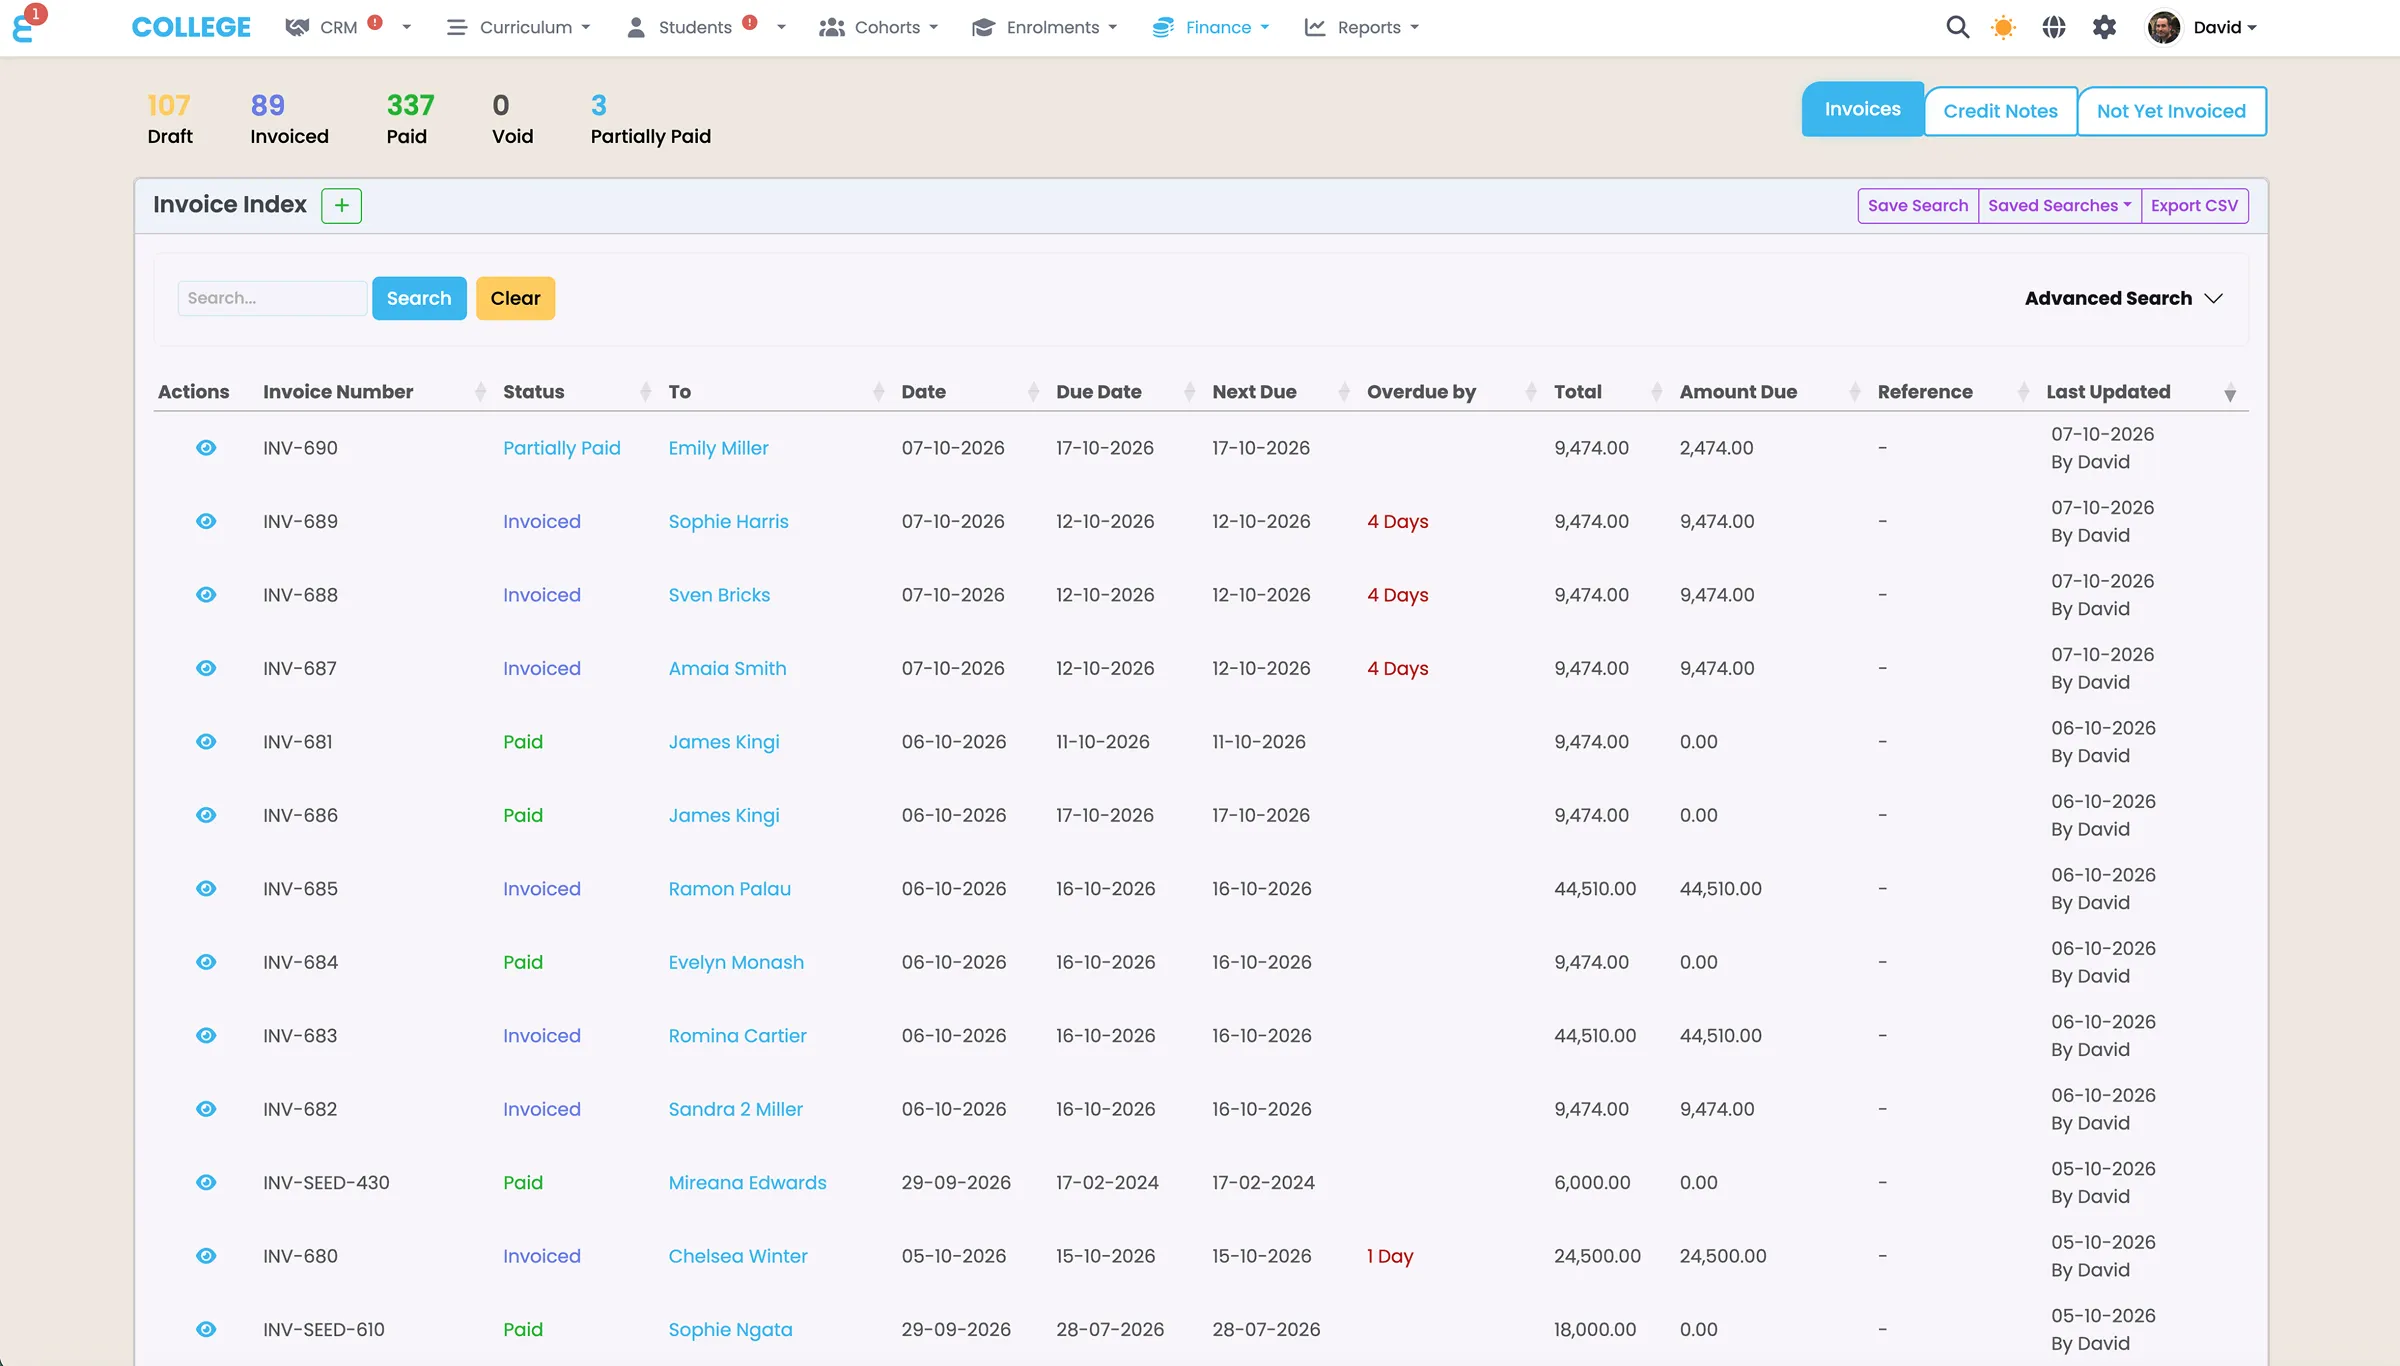View invoice INV-686 via eye icon
Viewport: 2400px width, 1366px height.
click(x=206, y=815)
